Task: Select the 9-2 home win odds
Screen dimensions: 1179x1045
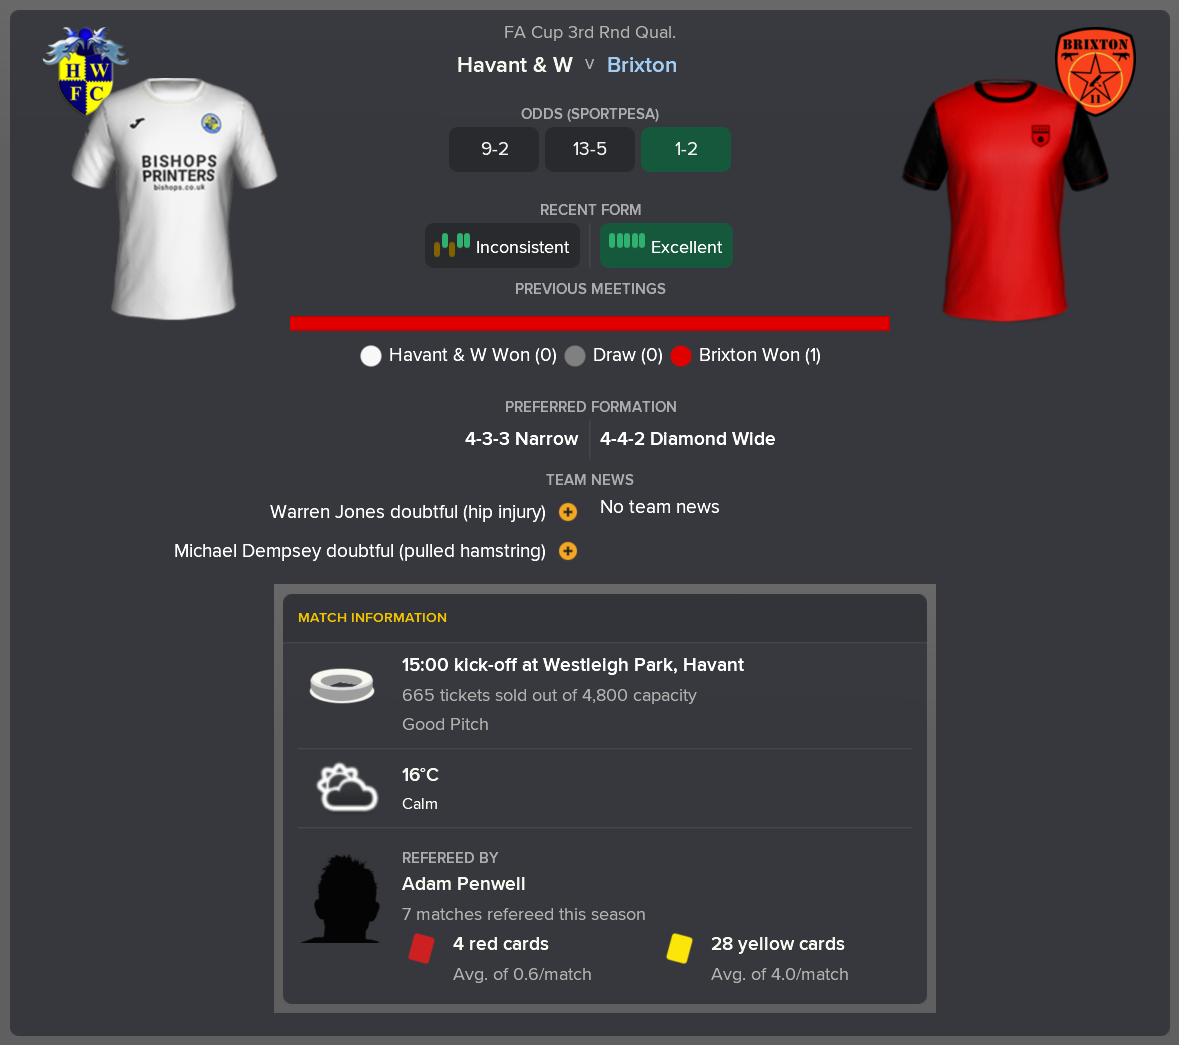Action: click(494, 149)
